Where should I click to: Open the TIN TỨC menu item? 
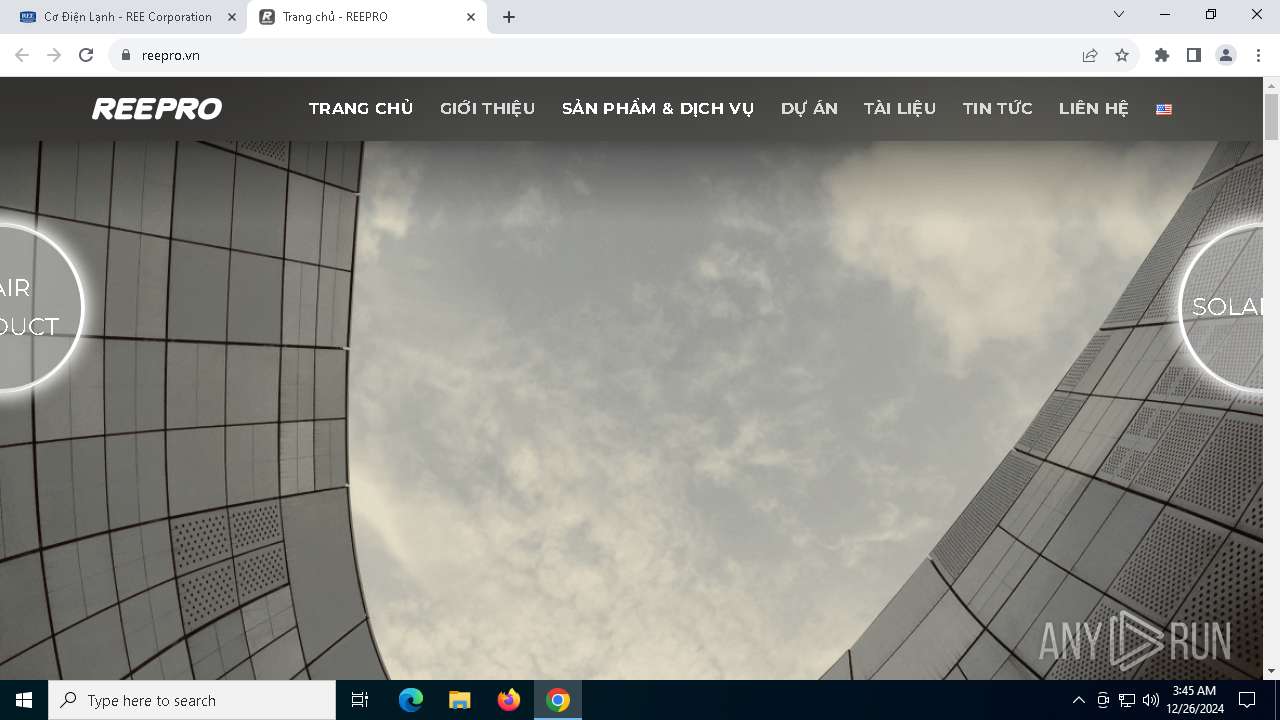(x=998, y=109)
